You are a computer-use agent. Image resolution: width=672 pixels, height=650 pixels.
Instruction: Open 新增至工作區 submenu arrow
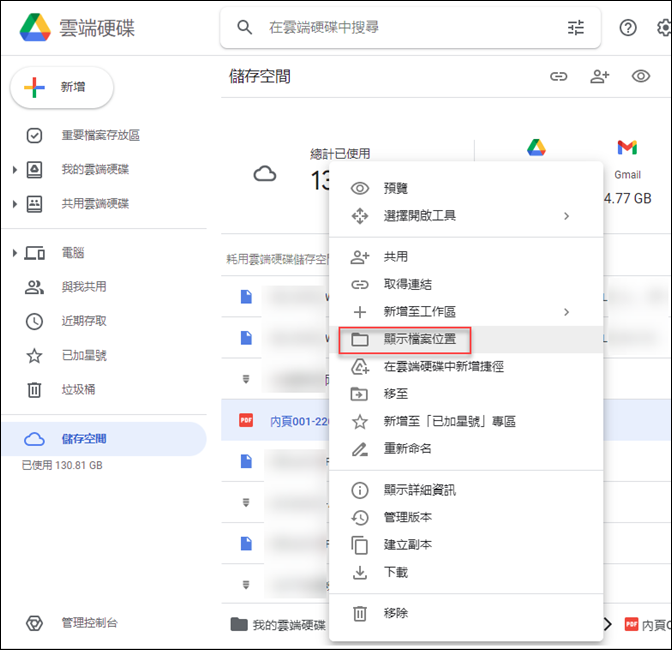click(567, 312)
